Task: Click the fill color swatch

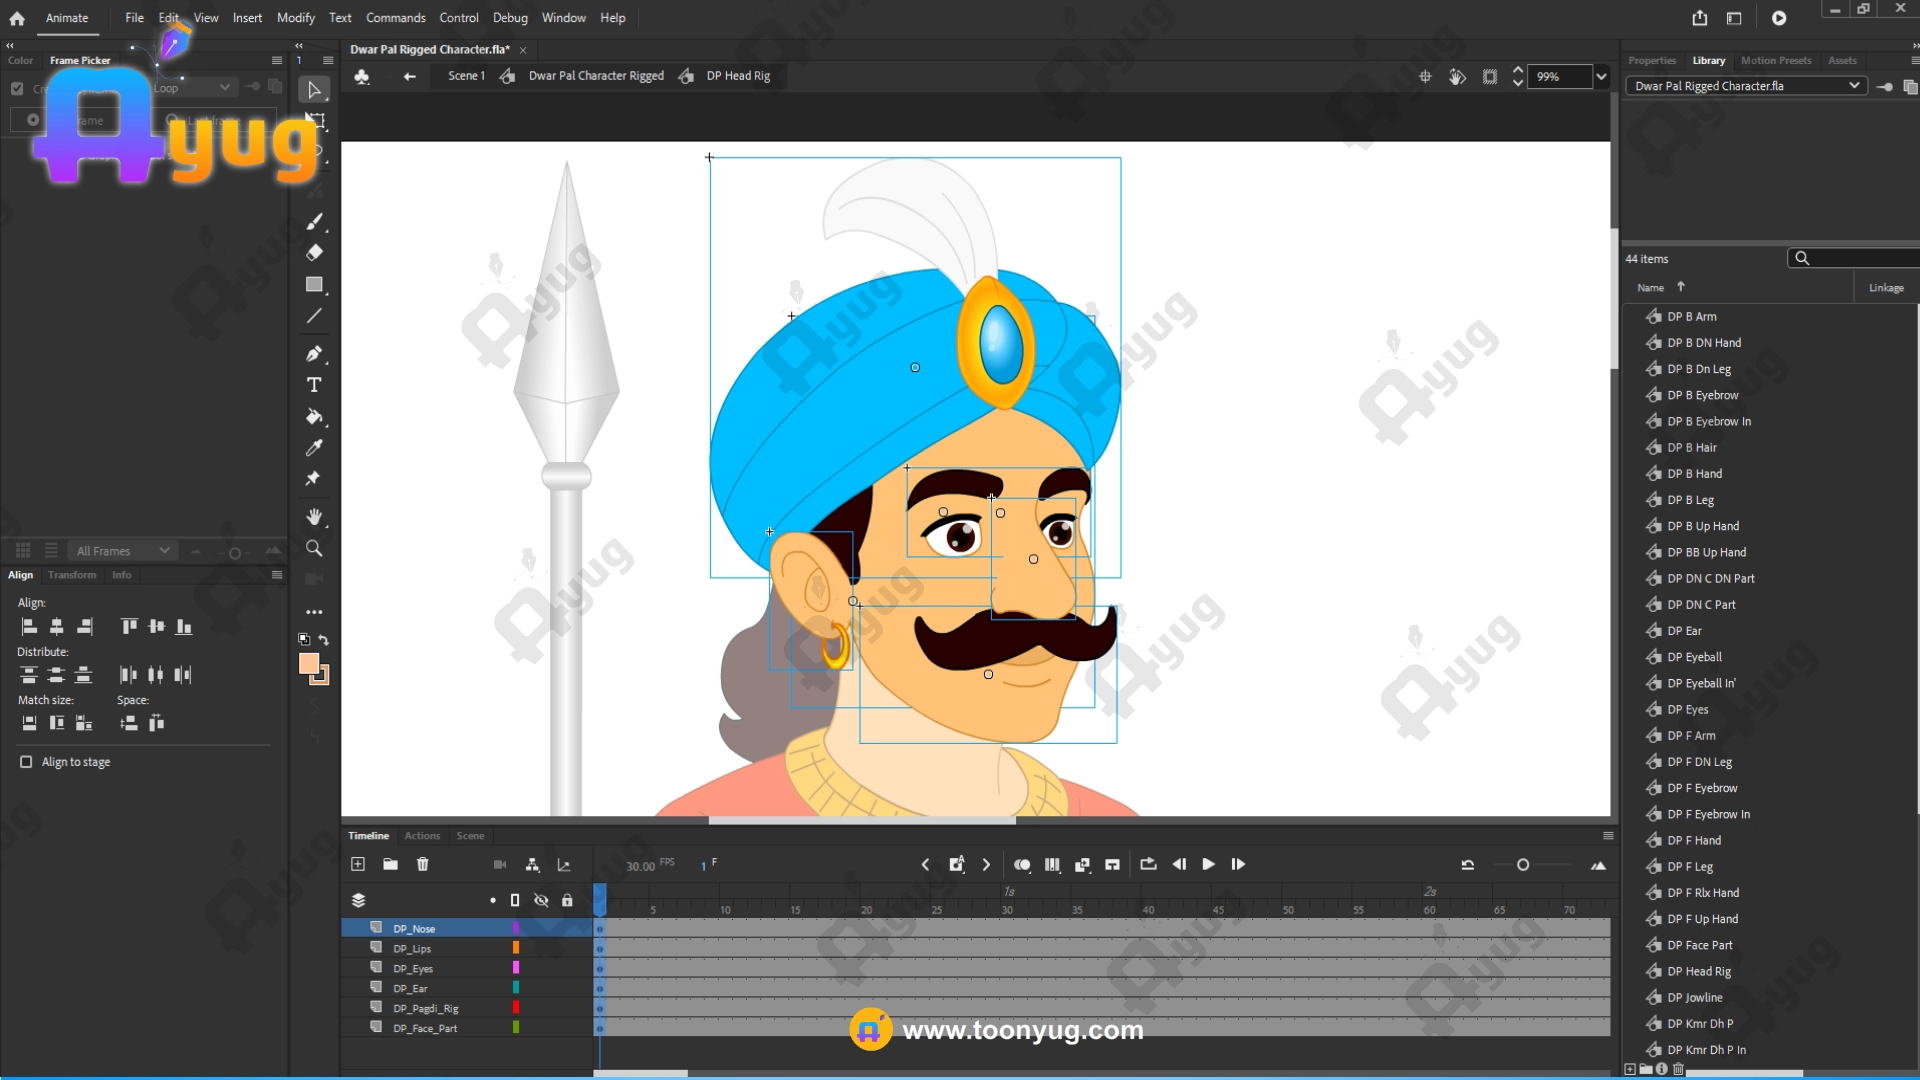Action: pos(309,664)
